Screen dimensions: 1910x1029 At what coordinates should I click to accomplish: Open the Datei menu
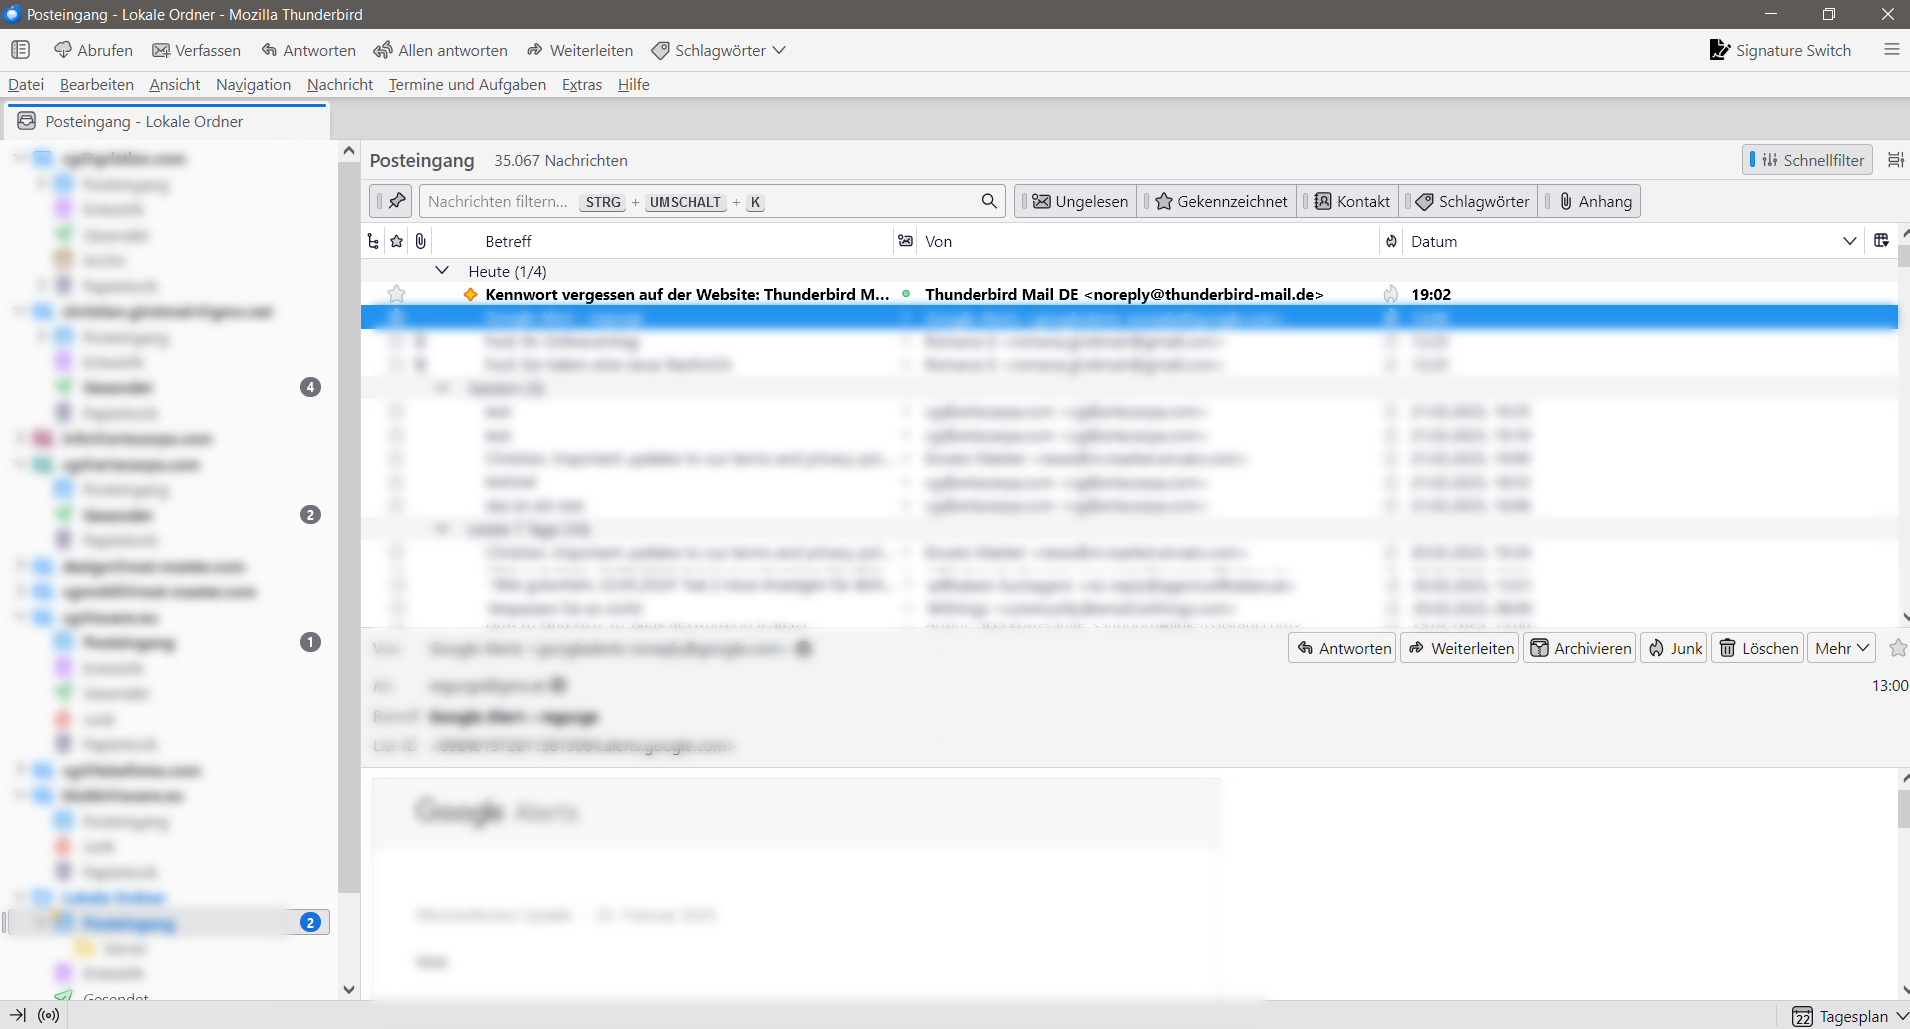tap(26, 85)
